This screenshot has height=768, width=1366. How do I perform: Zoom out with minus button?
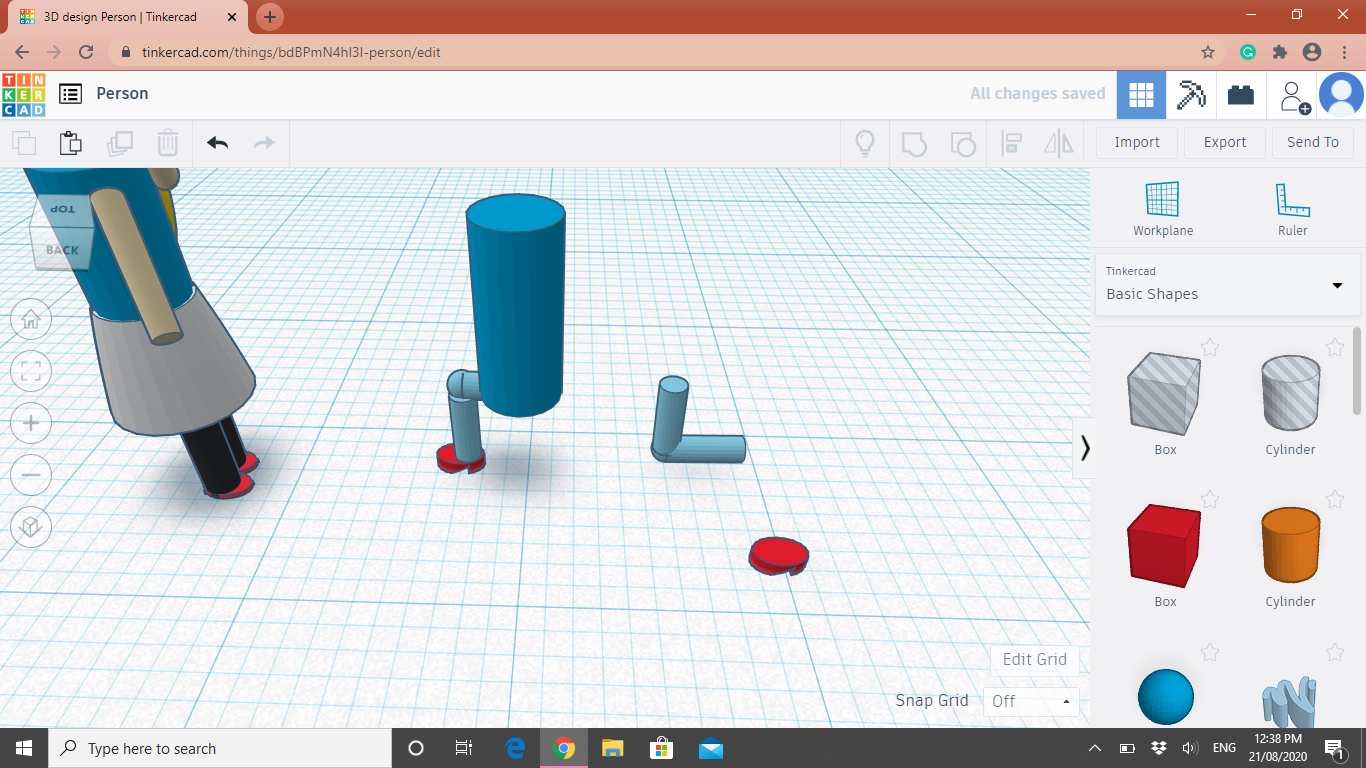coord(31,475)
